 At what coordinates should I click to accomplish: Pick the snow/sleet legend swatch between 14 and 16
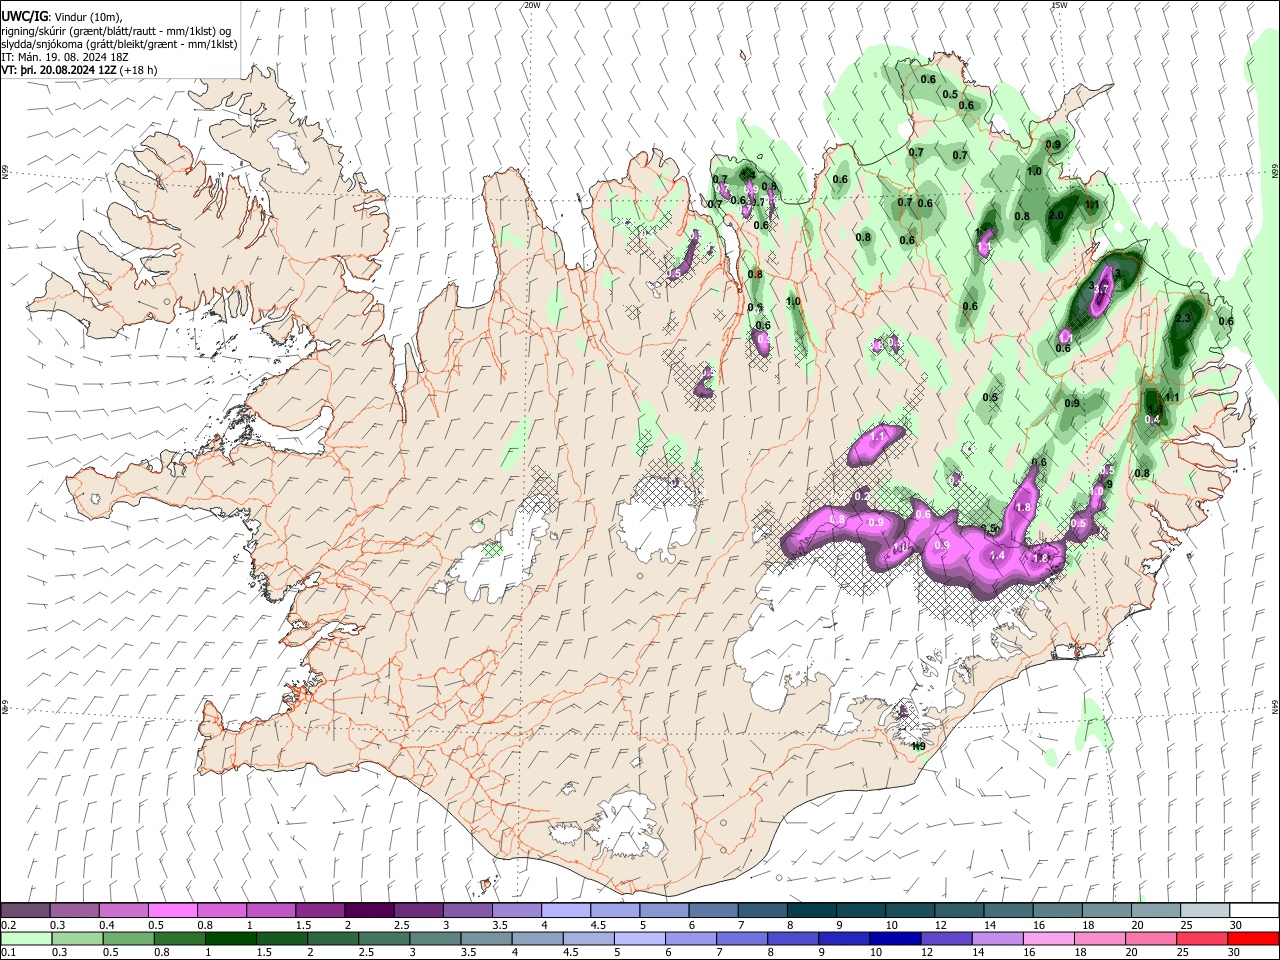(1008, 911)
